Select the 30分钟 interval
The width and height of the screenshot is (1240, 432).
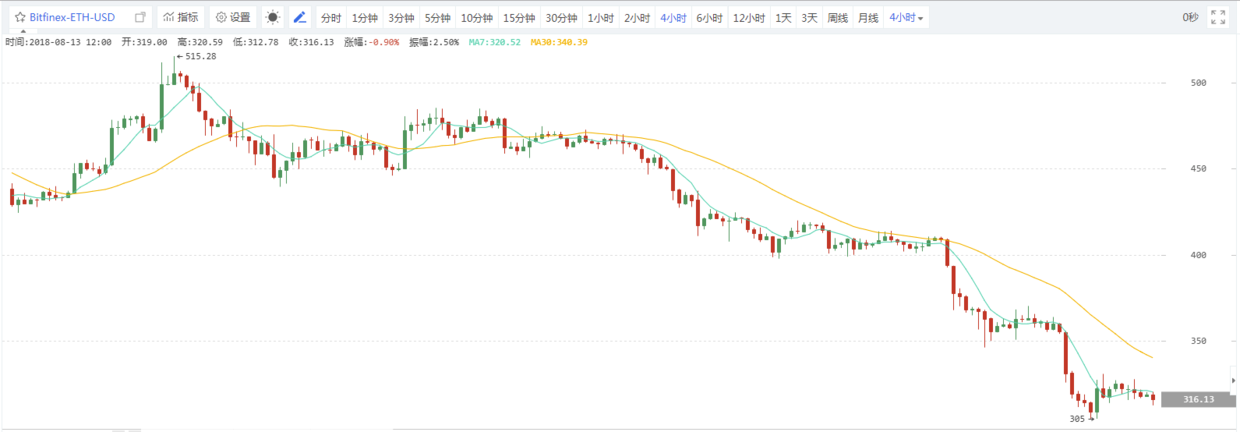click(561, 18)
